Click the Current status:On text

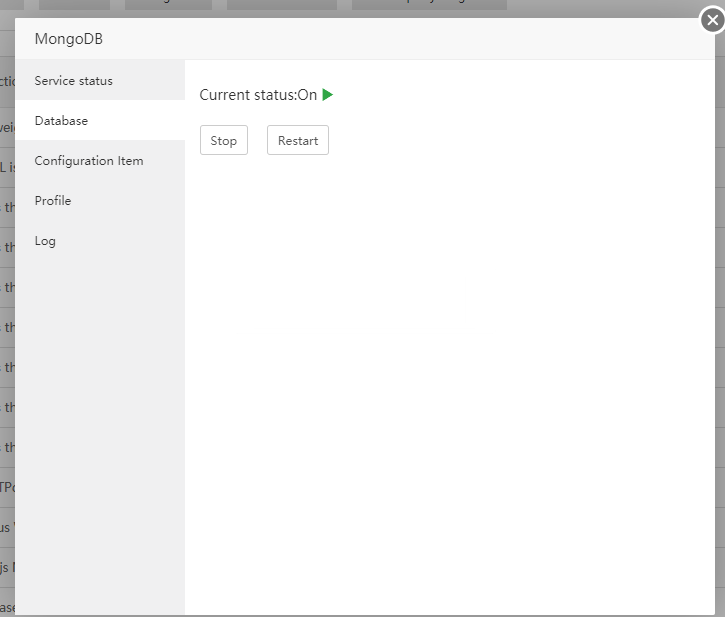coord(258,95)
